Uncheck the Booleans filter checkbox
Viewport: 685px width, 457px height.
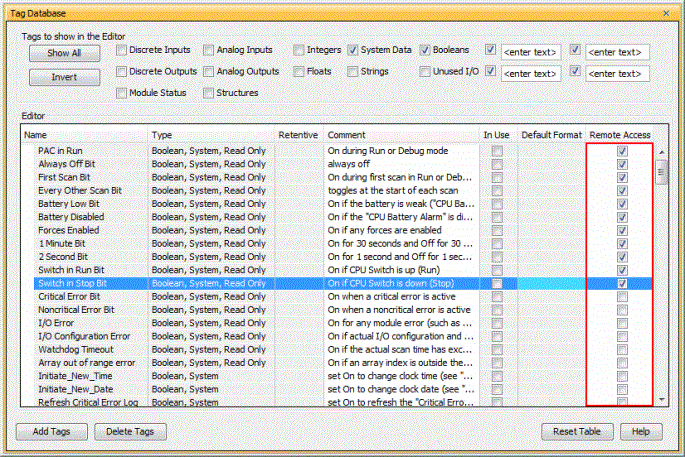[x=426, y=49]
